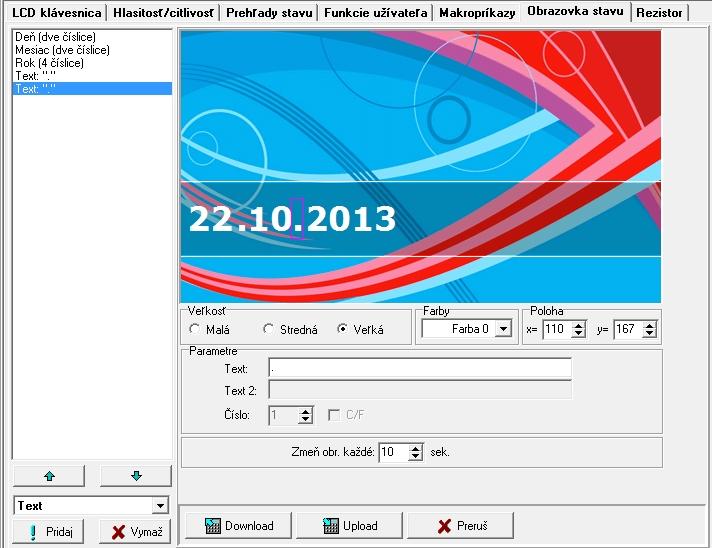The image size is (712, 548).
Task: Increase the Zmeň obr. každé seconds value
Action: pyautogui.click(x=415, y=448)
